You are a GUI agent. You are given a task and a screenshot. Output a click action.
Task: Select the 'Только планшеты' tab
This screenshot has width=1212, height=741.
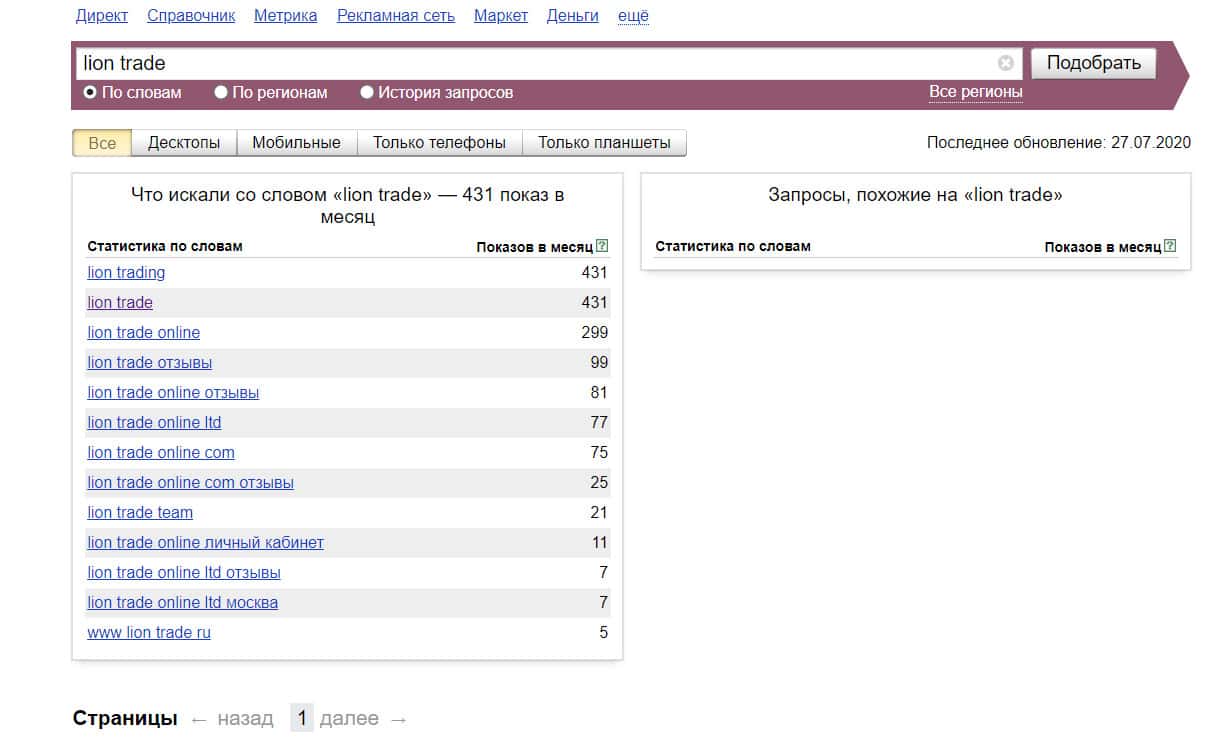[x=604, y=143]
